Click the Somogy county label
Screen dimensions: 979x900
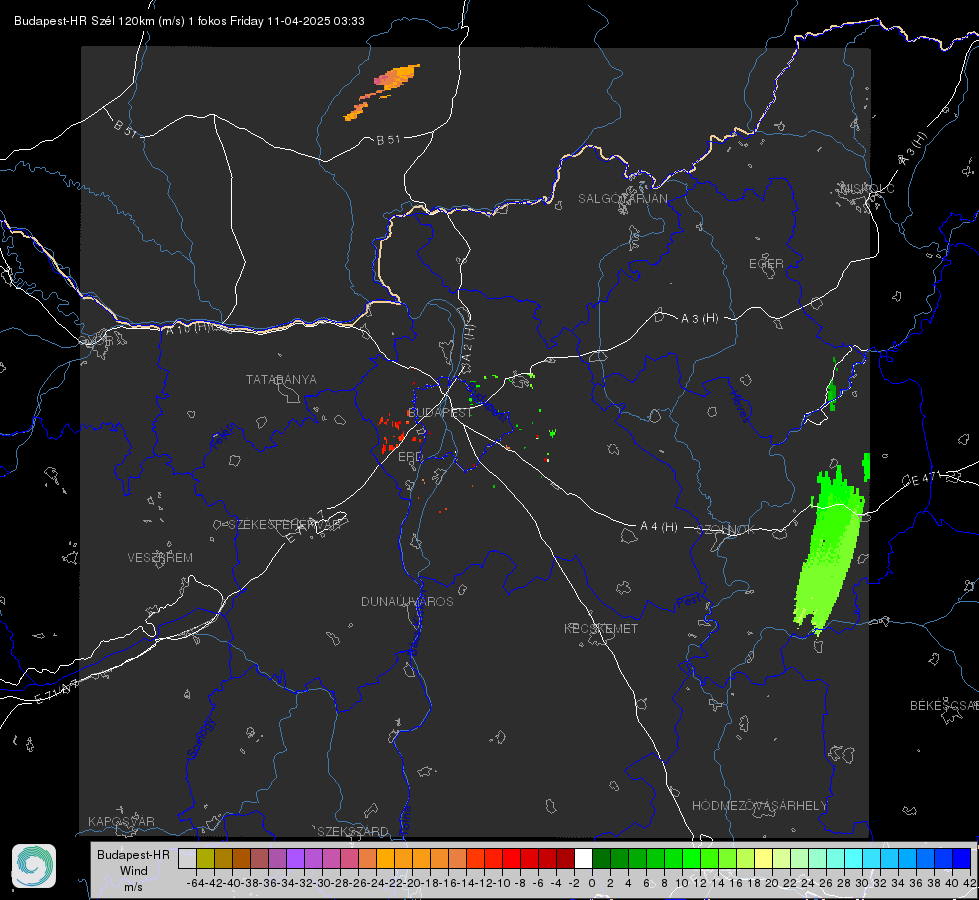pyautogui.click(x=200, y=739)
